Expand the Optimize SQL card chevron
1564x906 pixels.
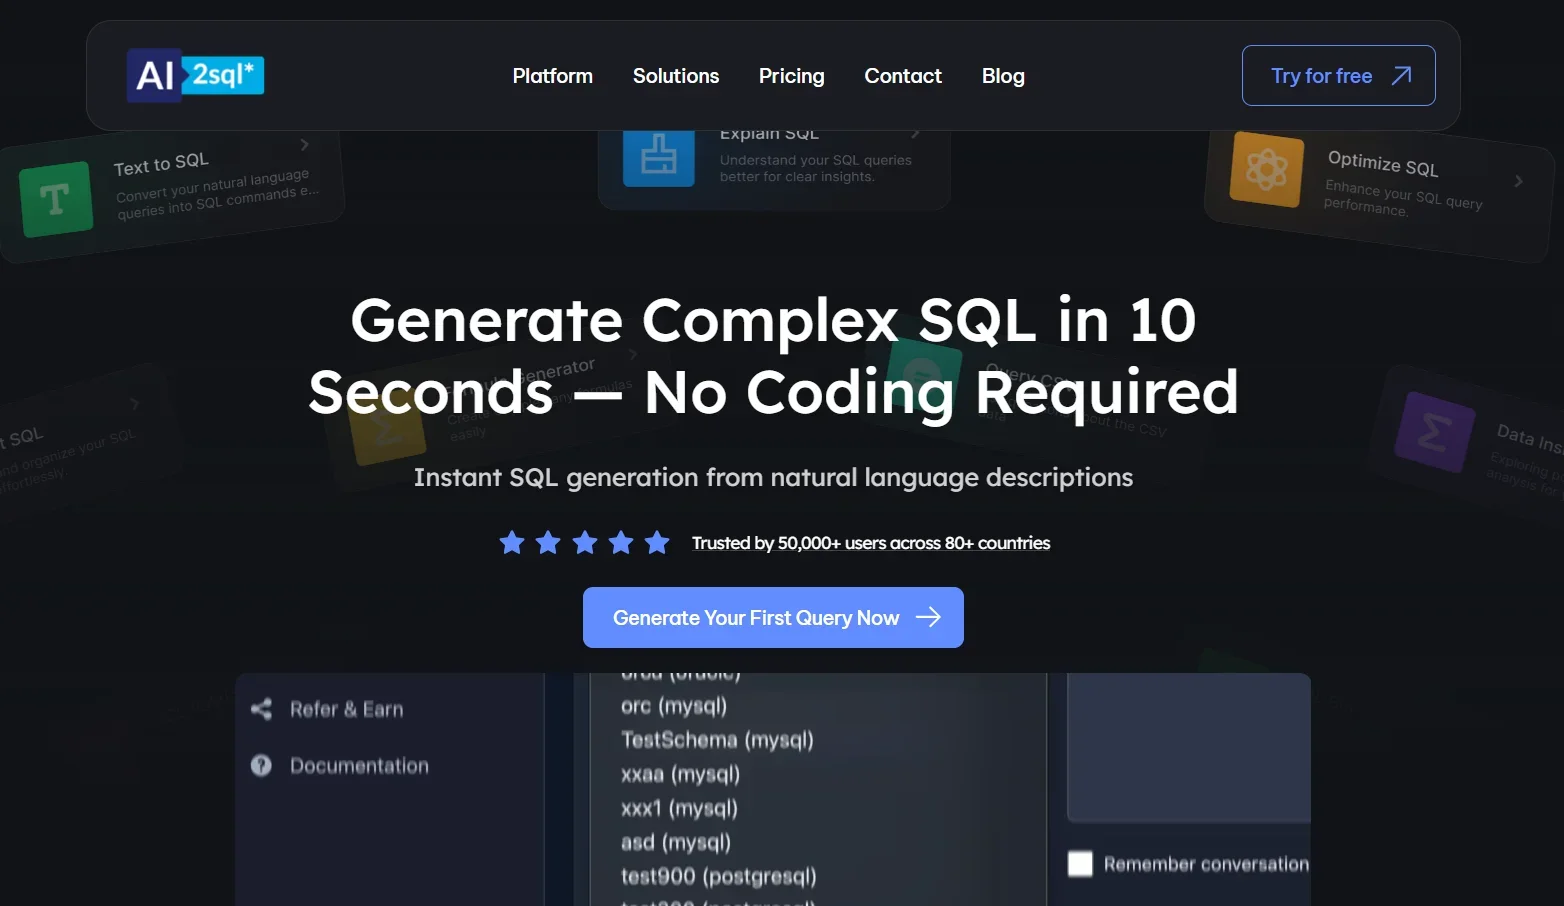tap(1518, 181)
